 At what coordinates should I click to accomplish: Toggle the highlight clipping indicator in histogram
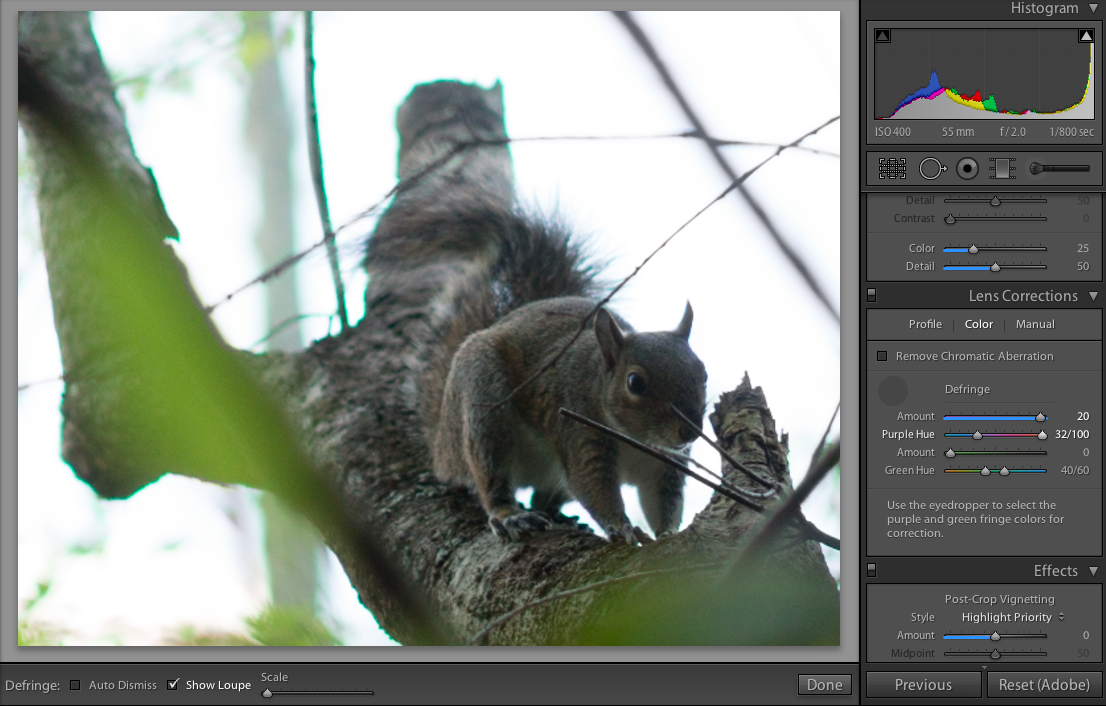pos(1086,36)
